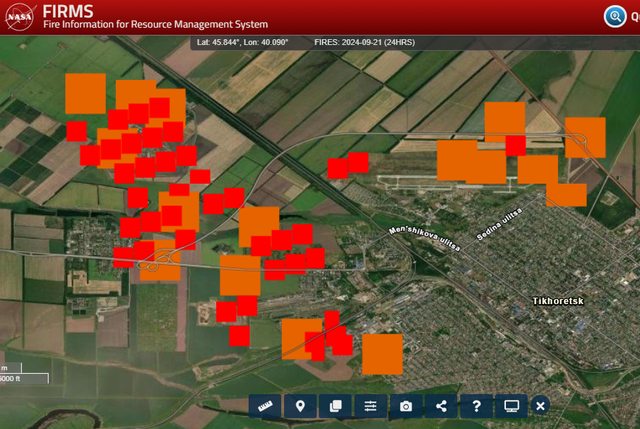Click the large orange fire square at bottom center

point(382,354)
